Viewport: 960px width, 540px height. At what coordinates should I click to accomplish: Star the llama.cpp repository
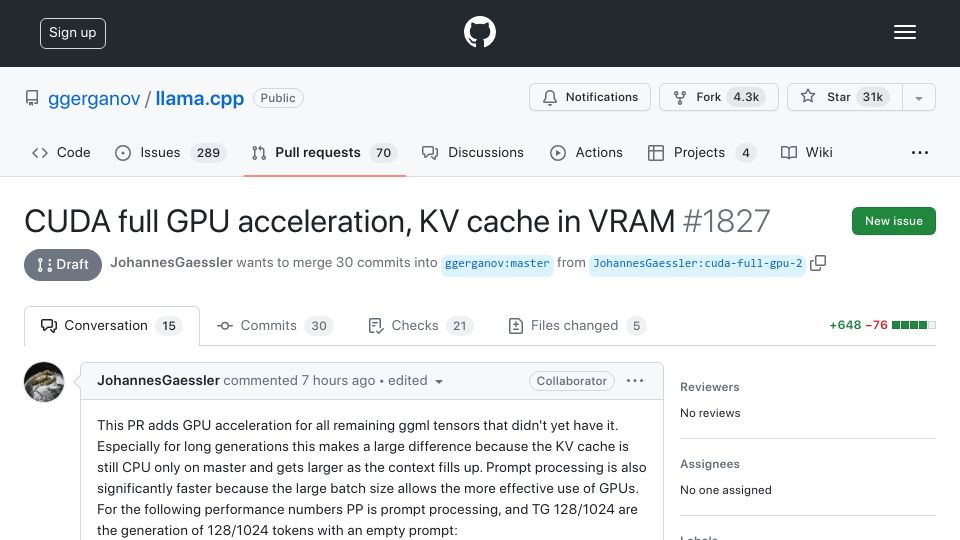coord(844,97)
